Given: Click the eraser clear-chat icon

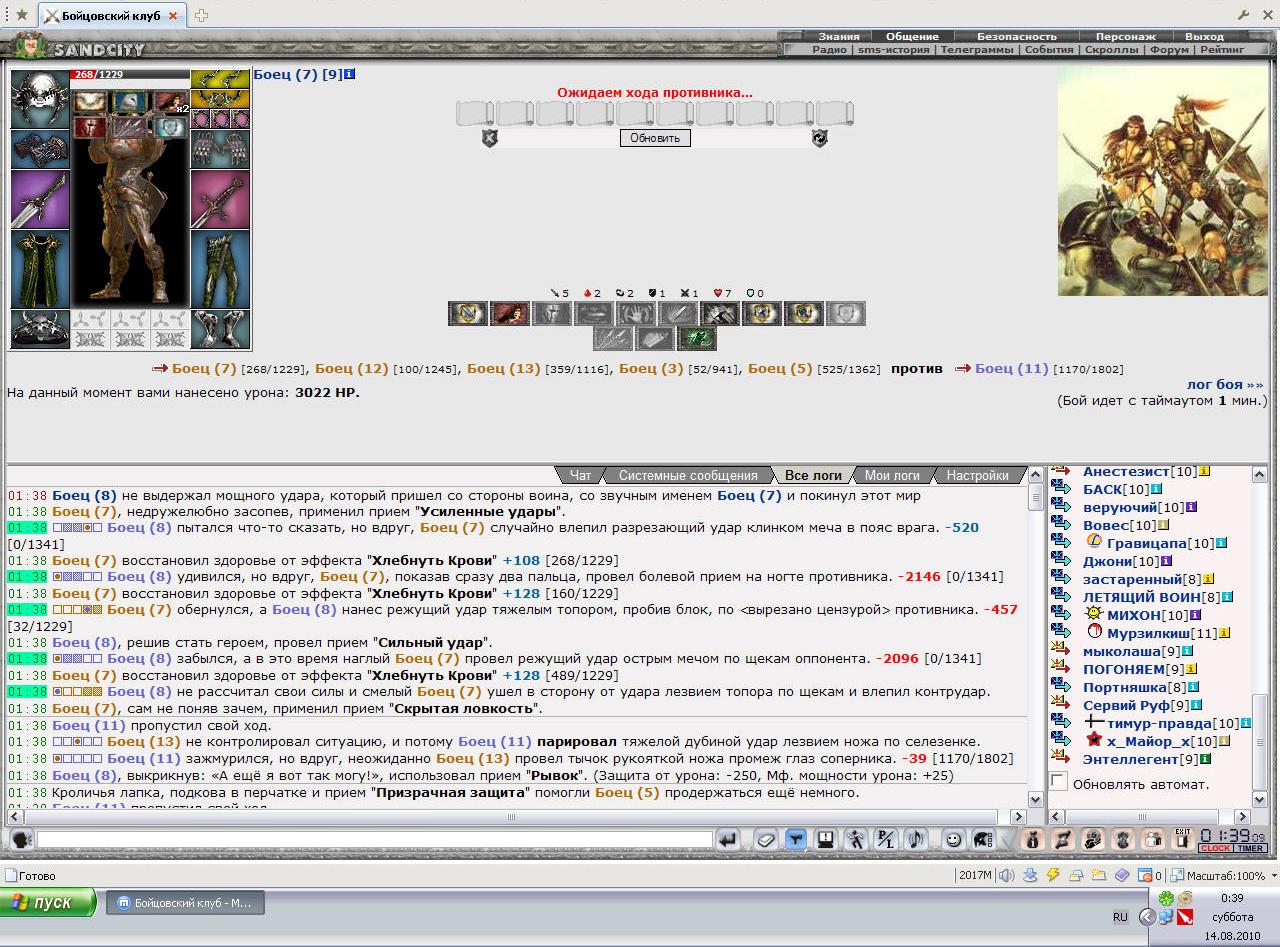Looking at the screenshot, I should (x=765, y=840).
